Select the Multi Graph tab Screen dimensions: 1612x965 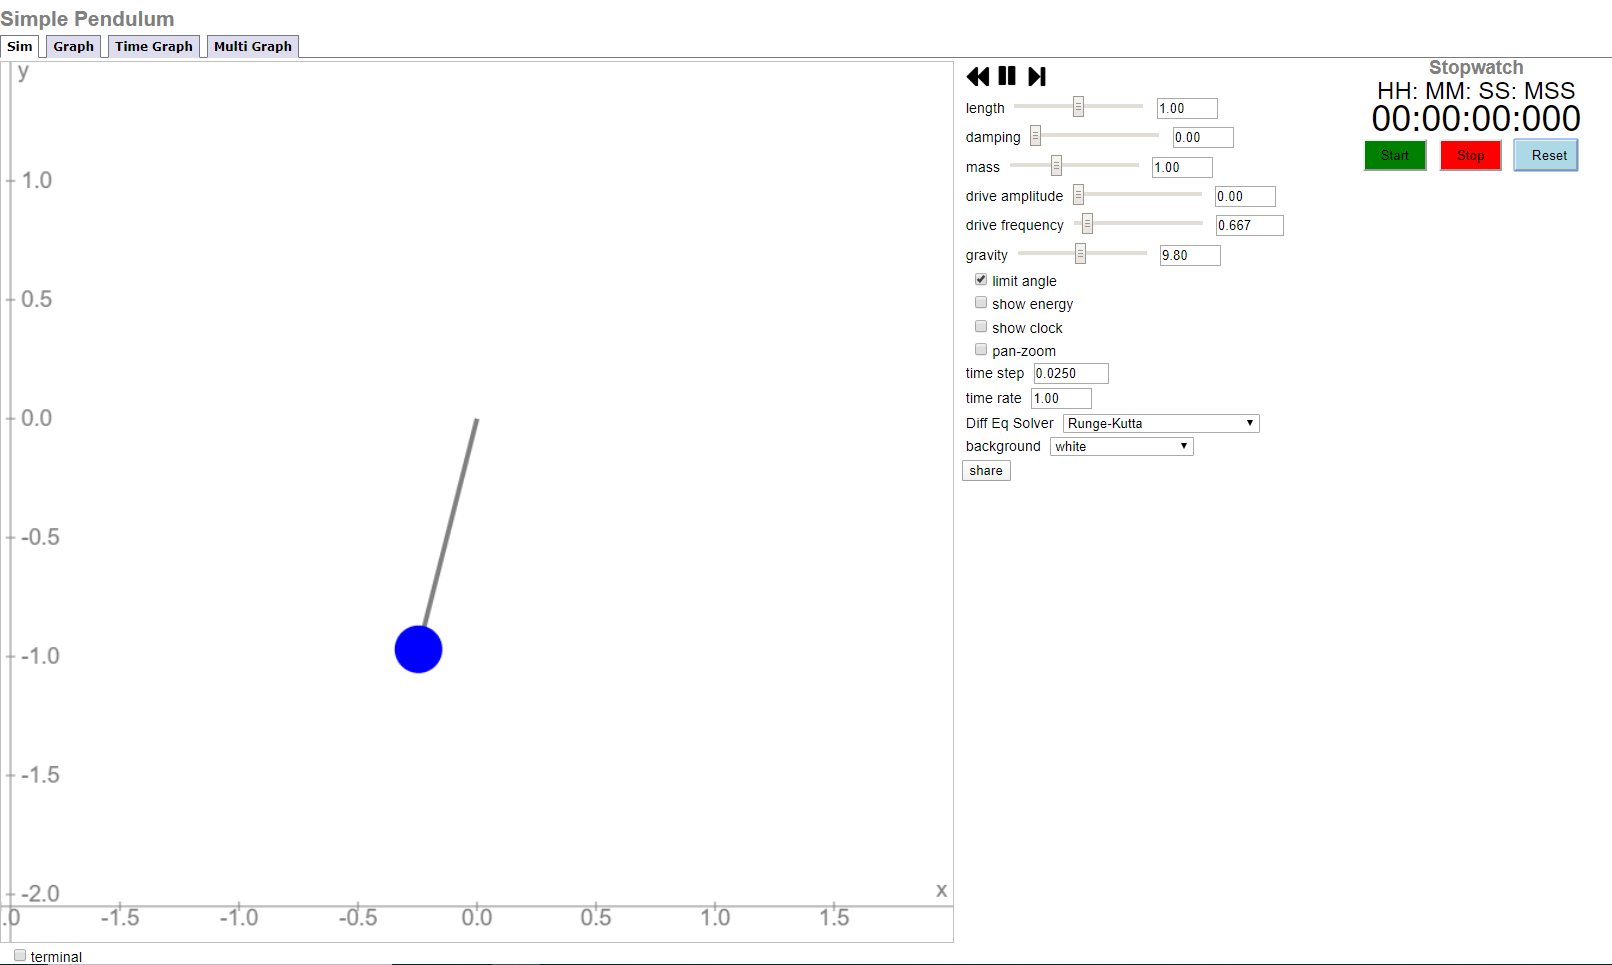coord(252,46)
